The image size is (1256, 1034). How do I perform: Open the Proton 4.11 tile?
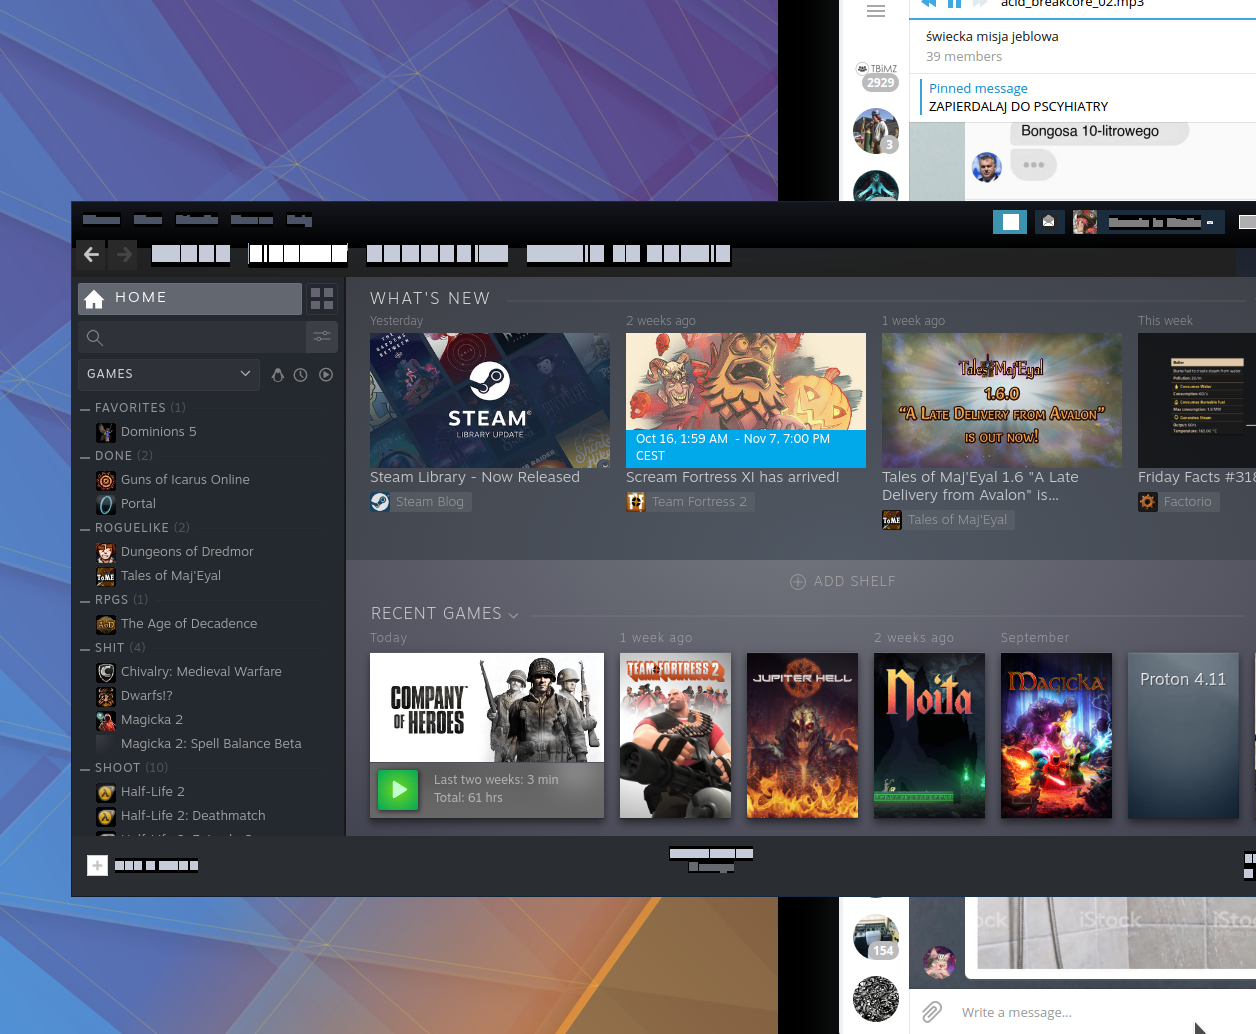tap(1183, 736)
